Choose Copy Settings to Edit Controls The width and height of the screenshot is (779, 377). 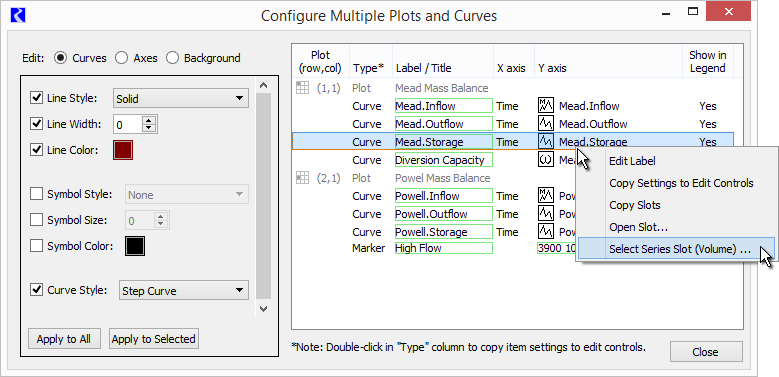tap(681, 183)
